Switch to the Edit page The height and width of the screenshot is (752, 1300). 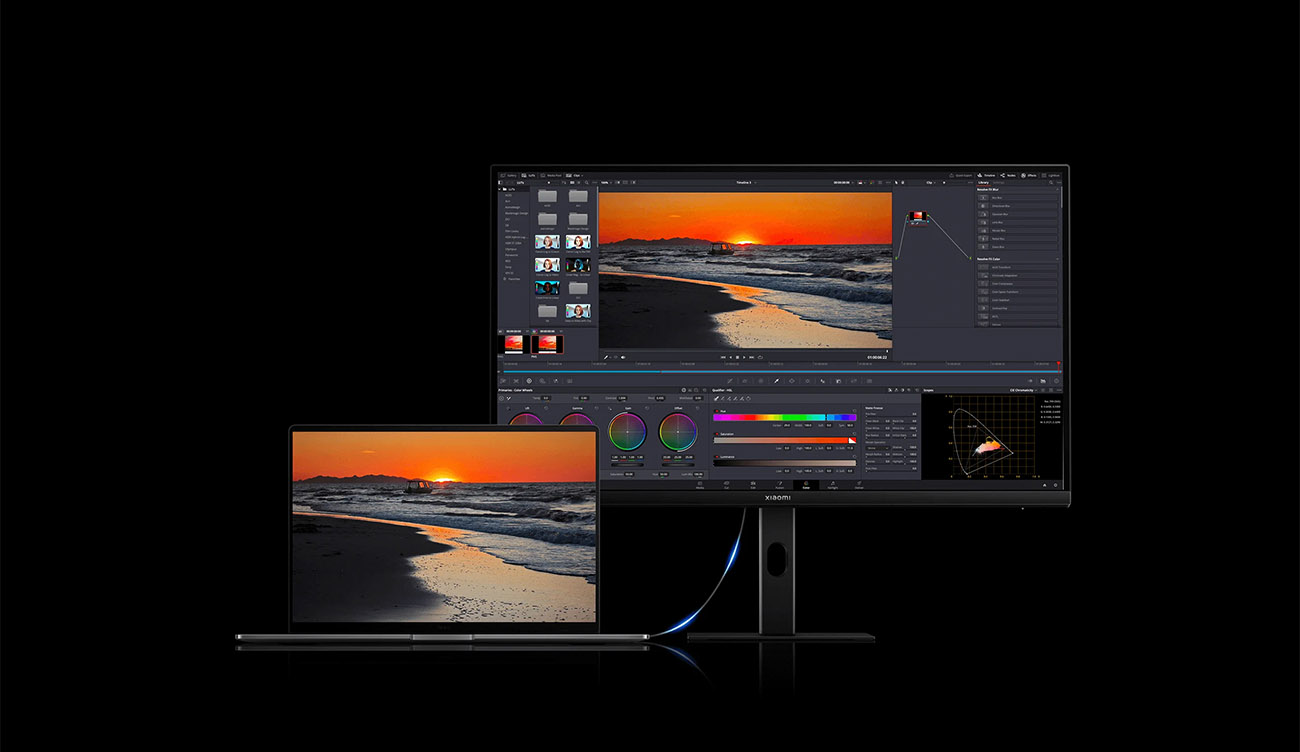pyautogui.click(x=753, y=485)
